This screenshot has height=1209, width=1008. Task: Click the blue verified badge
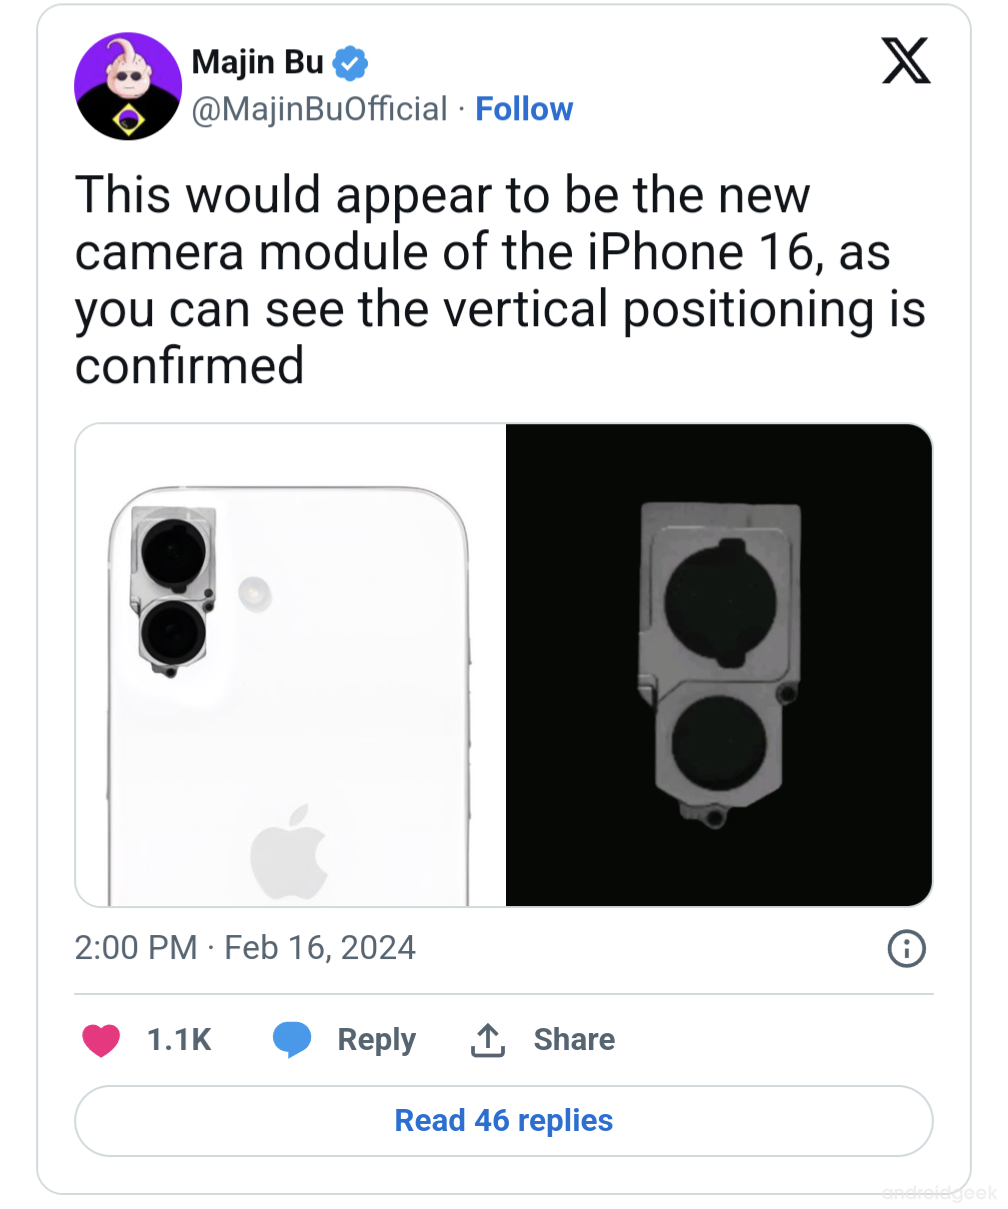(350, 63)
